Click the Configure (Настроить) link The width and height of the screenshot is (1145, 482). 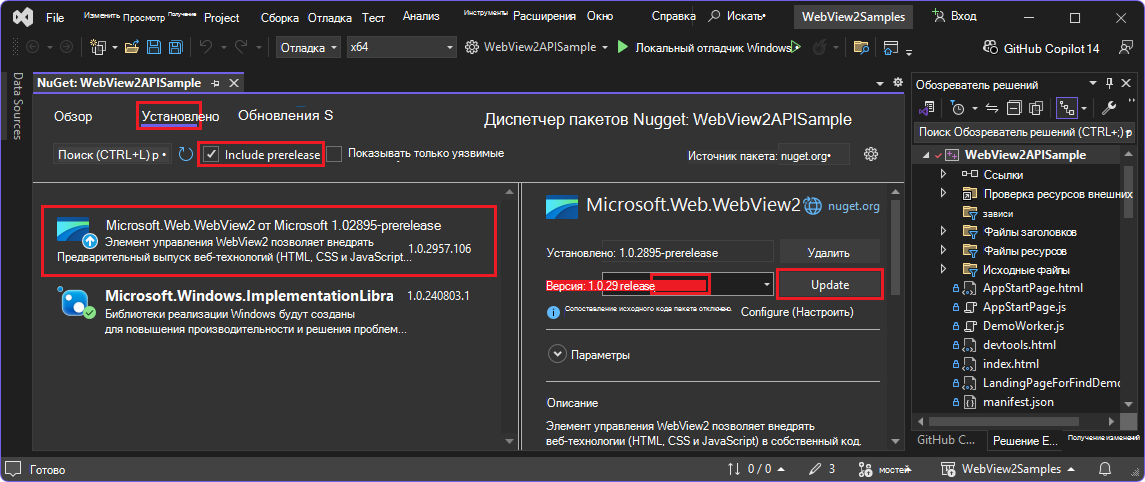tap(797, 312)
